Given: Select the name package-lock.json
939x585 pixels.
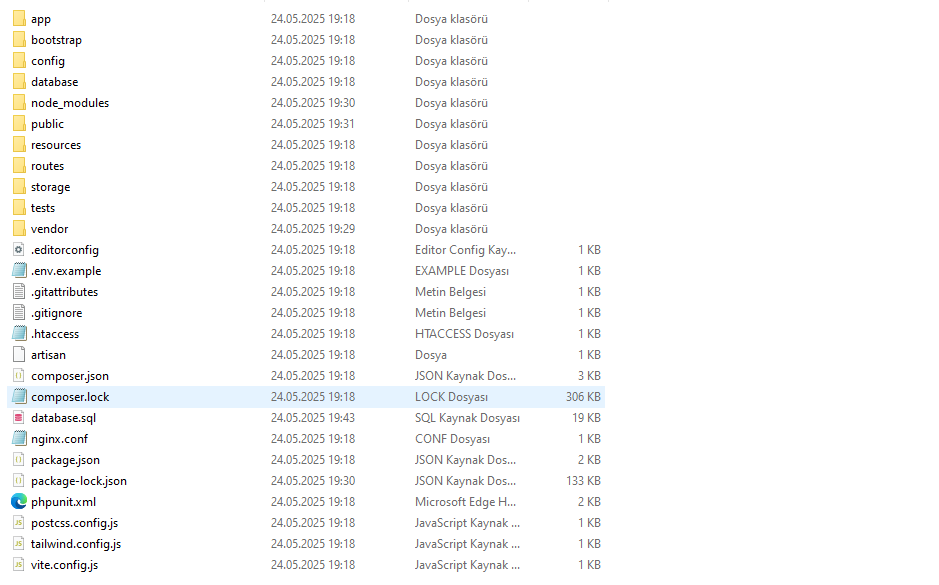Looking at the screenshot, I should tap(79, 481).
